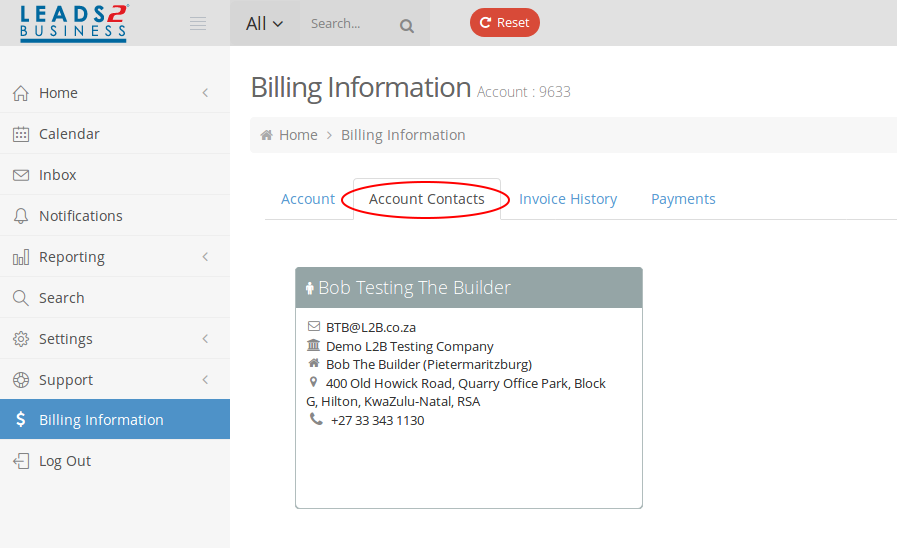Expand the Settings submenu chevron

coord(205,339)
